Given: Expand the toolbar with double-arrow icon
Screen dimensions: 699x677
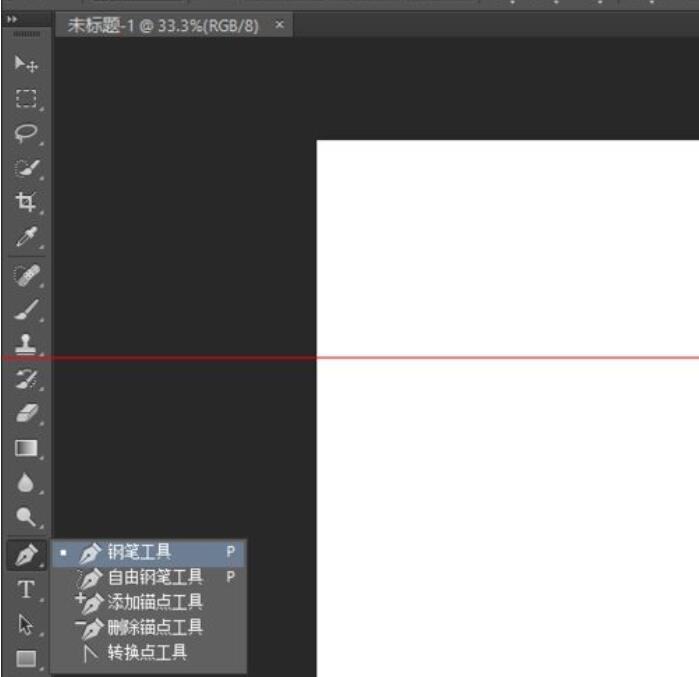Looking at the screenshot, I should [x=12, y=19].
